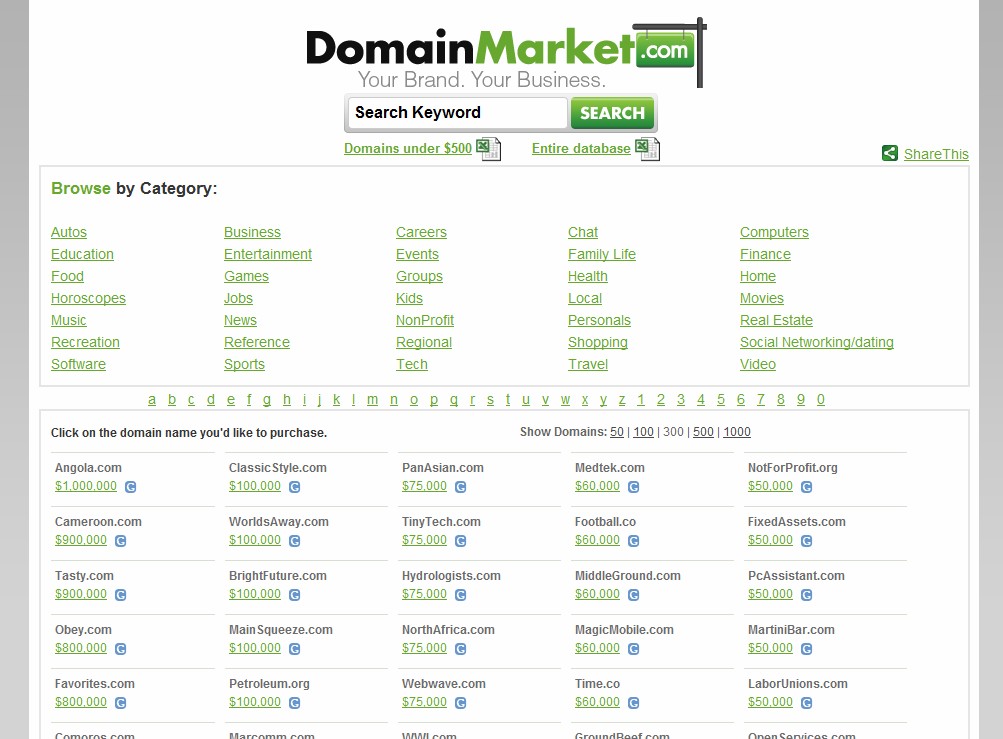The image size is (1003, 739).
Task: Click the blue icon beside Medtek.com's price
Action: coord(633,487)
